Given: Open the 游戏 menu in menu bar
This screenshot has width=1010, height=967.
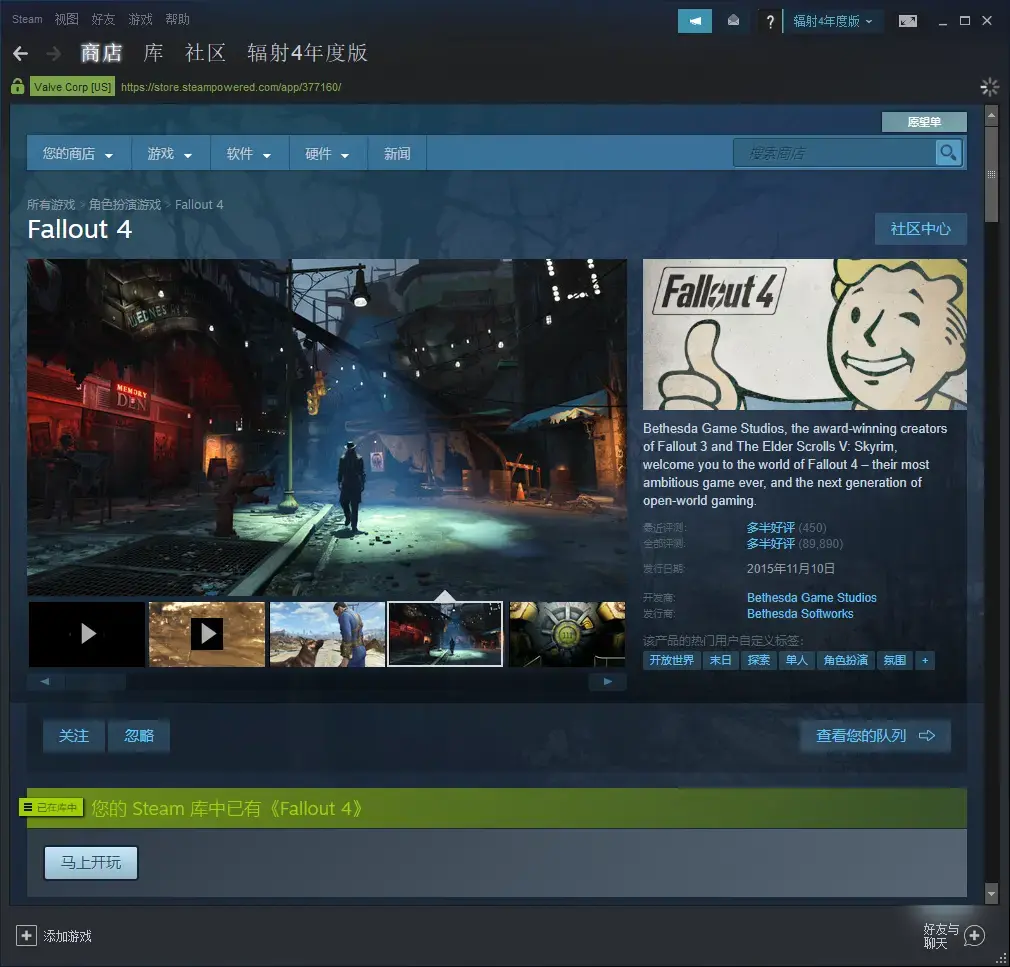Looking at the screenshot, I should click(x=140, y=19).
